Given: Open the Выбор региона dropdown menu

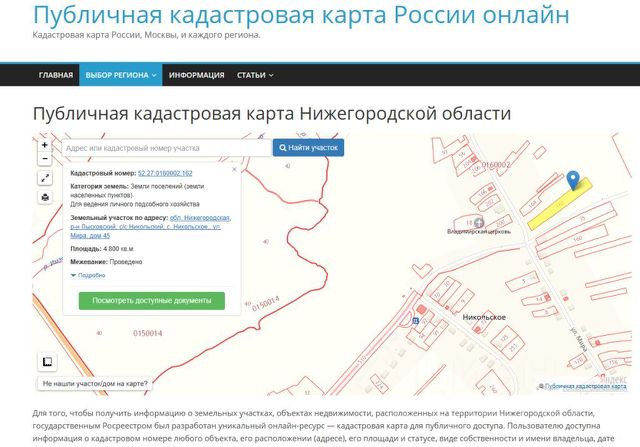Looking at the screenshot, I should click(121, 75).
